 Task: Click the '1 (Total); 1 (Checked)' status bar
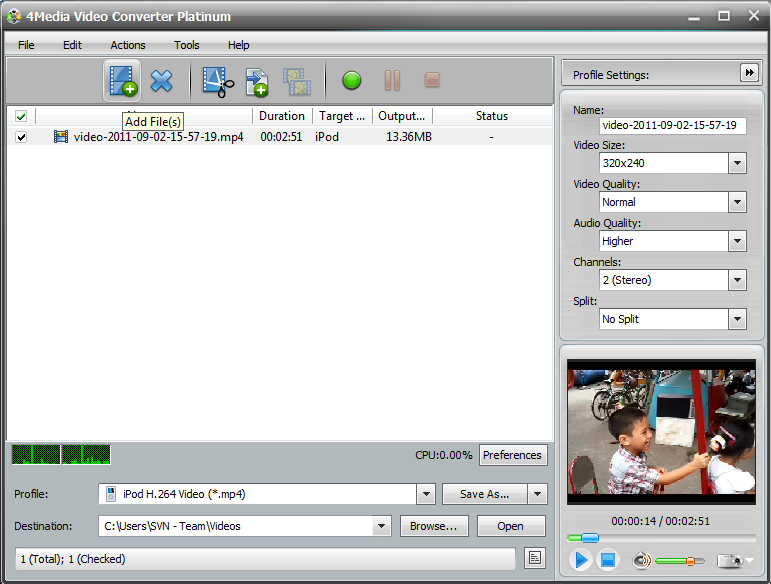click(x=266, y=559)
